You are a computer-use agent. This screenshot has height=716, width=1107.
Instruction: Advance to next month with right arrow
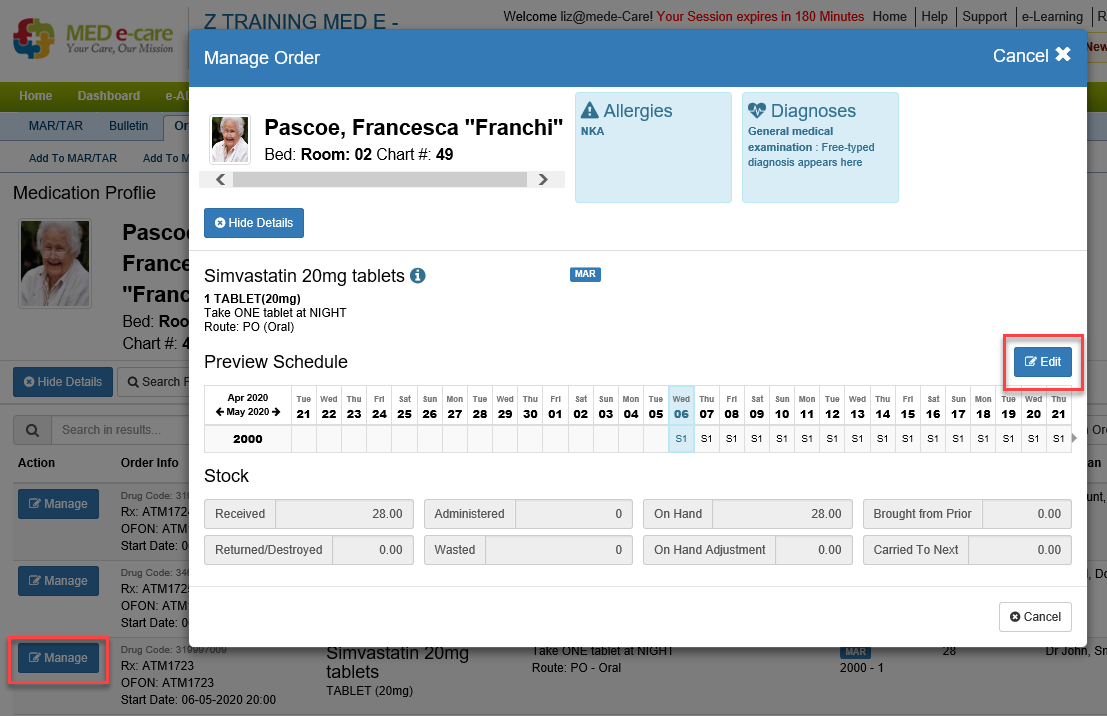coord(276,412)
